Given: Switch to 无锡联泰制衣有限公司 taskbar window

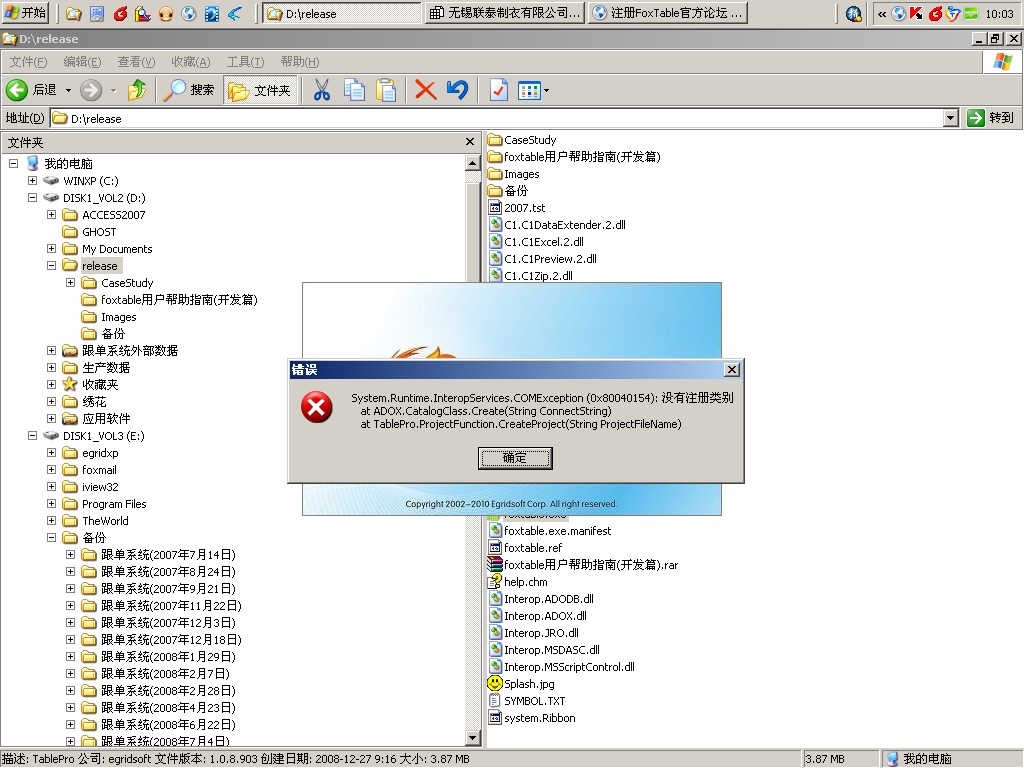Looking at the screenshot, I should pos(504,13).
